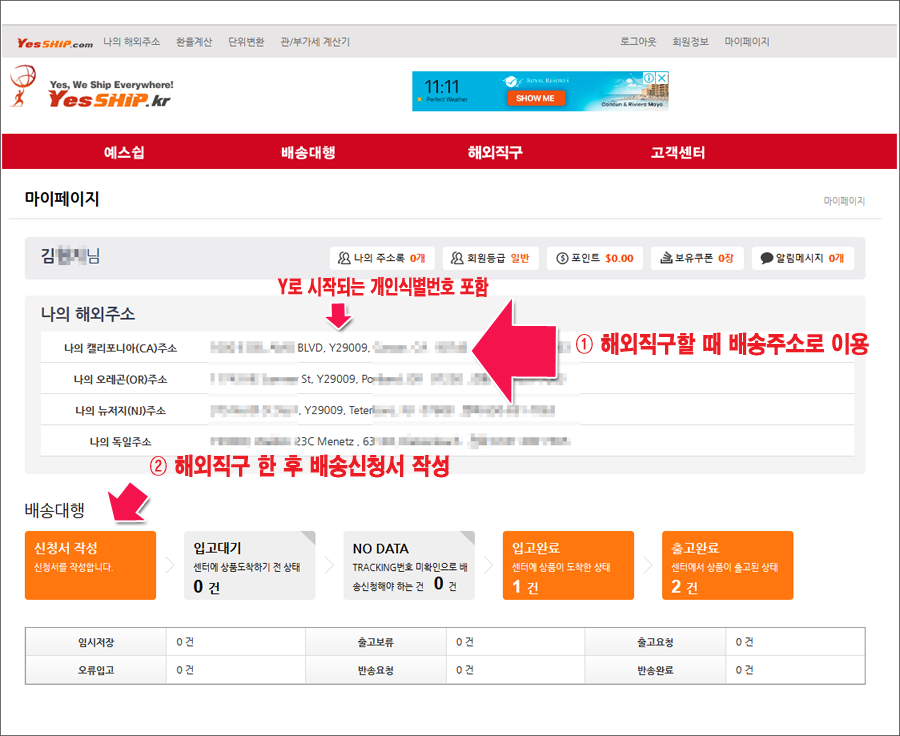
Task: Open 관/부가세 계산기 link
Action: 315,42
